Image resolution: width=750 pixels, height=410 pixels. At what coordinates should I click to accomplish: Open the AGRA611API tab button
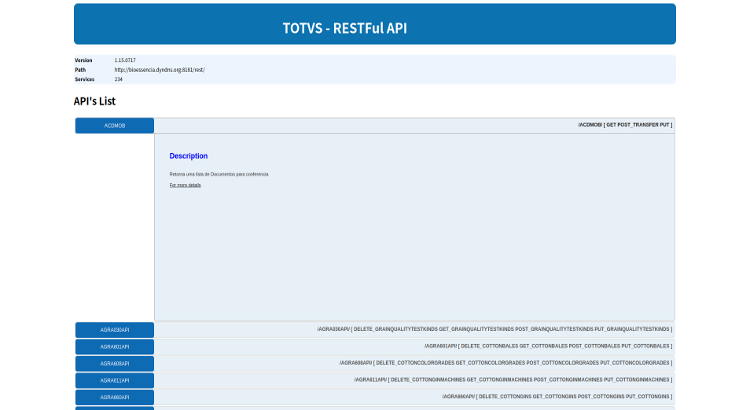click(114, 380)
